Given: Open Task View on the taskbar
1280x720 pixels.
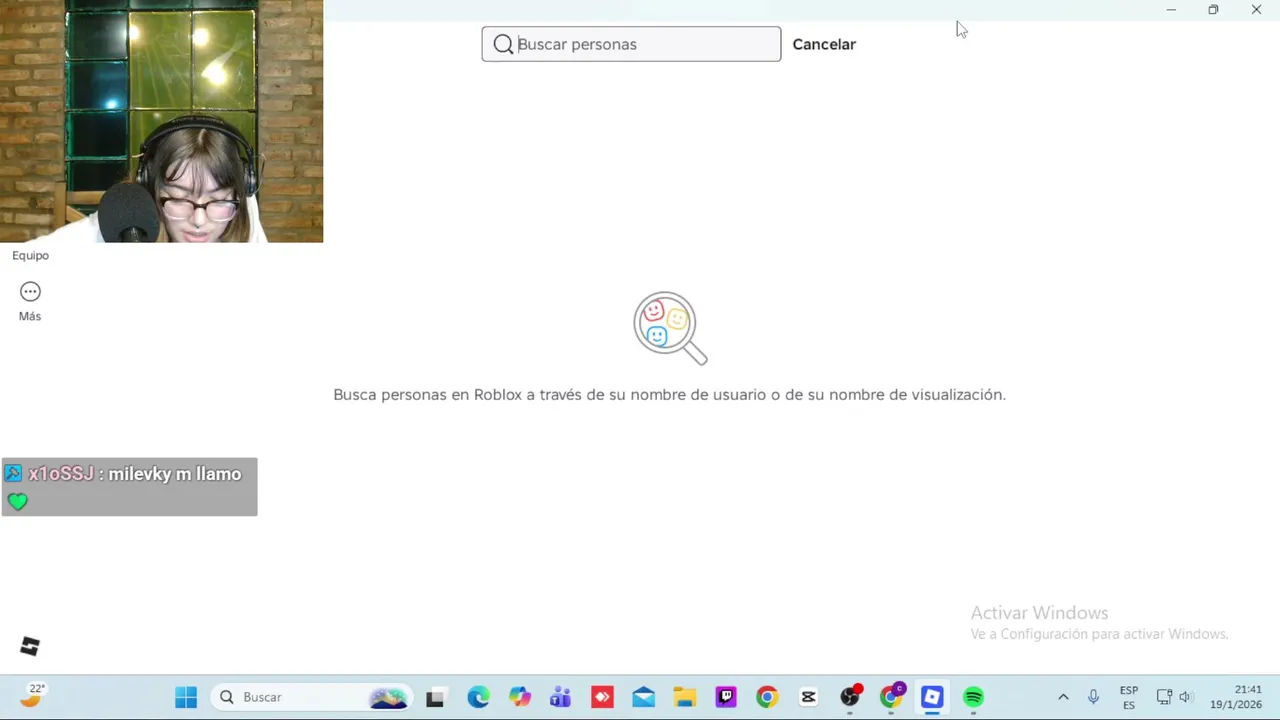Looking at the screenshot, I should tap(435, 697).
